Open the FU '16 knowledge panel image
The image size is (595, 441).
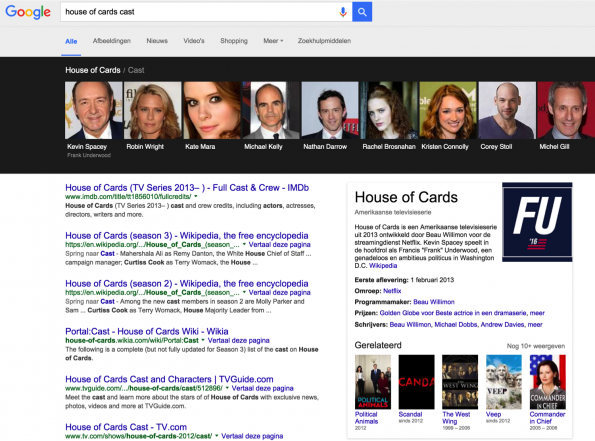click(x=537, y=222)
